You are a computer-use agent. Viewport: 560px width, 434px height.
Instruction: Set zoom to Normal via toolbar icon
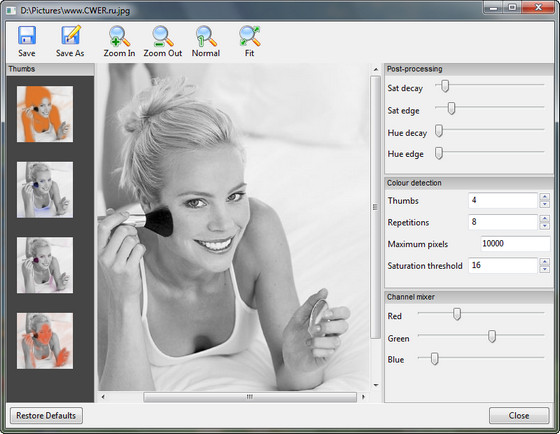[x=206, y=36]
